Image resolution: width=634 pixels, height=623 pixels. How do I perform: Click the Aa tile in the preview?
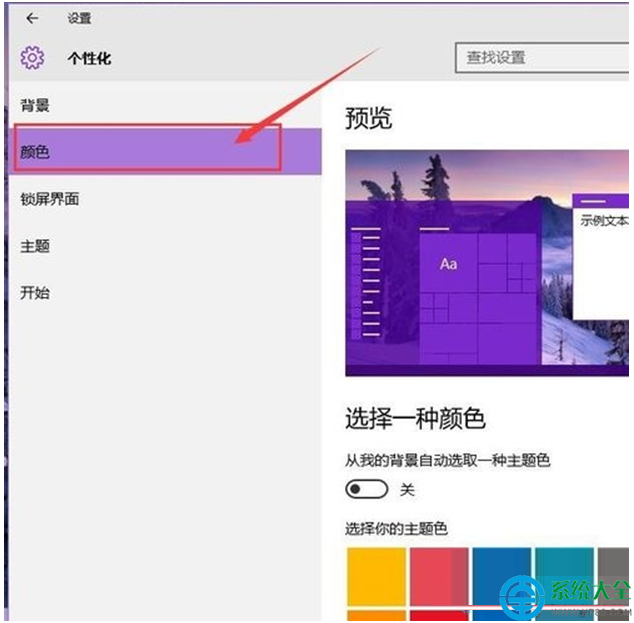click(x=448, y=263)
